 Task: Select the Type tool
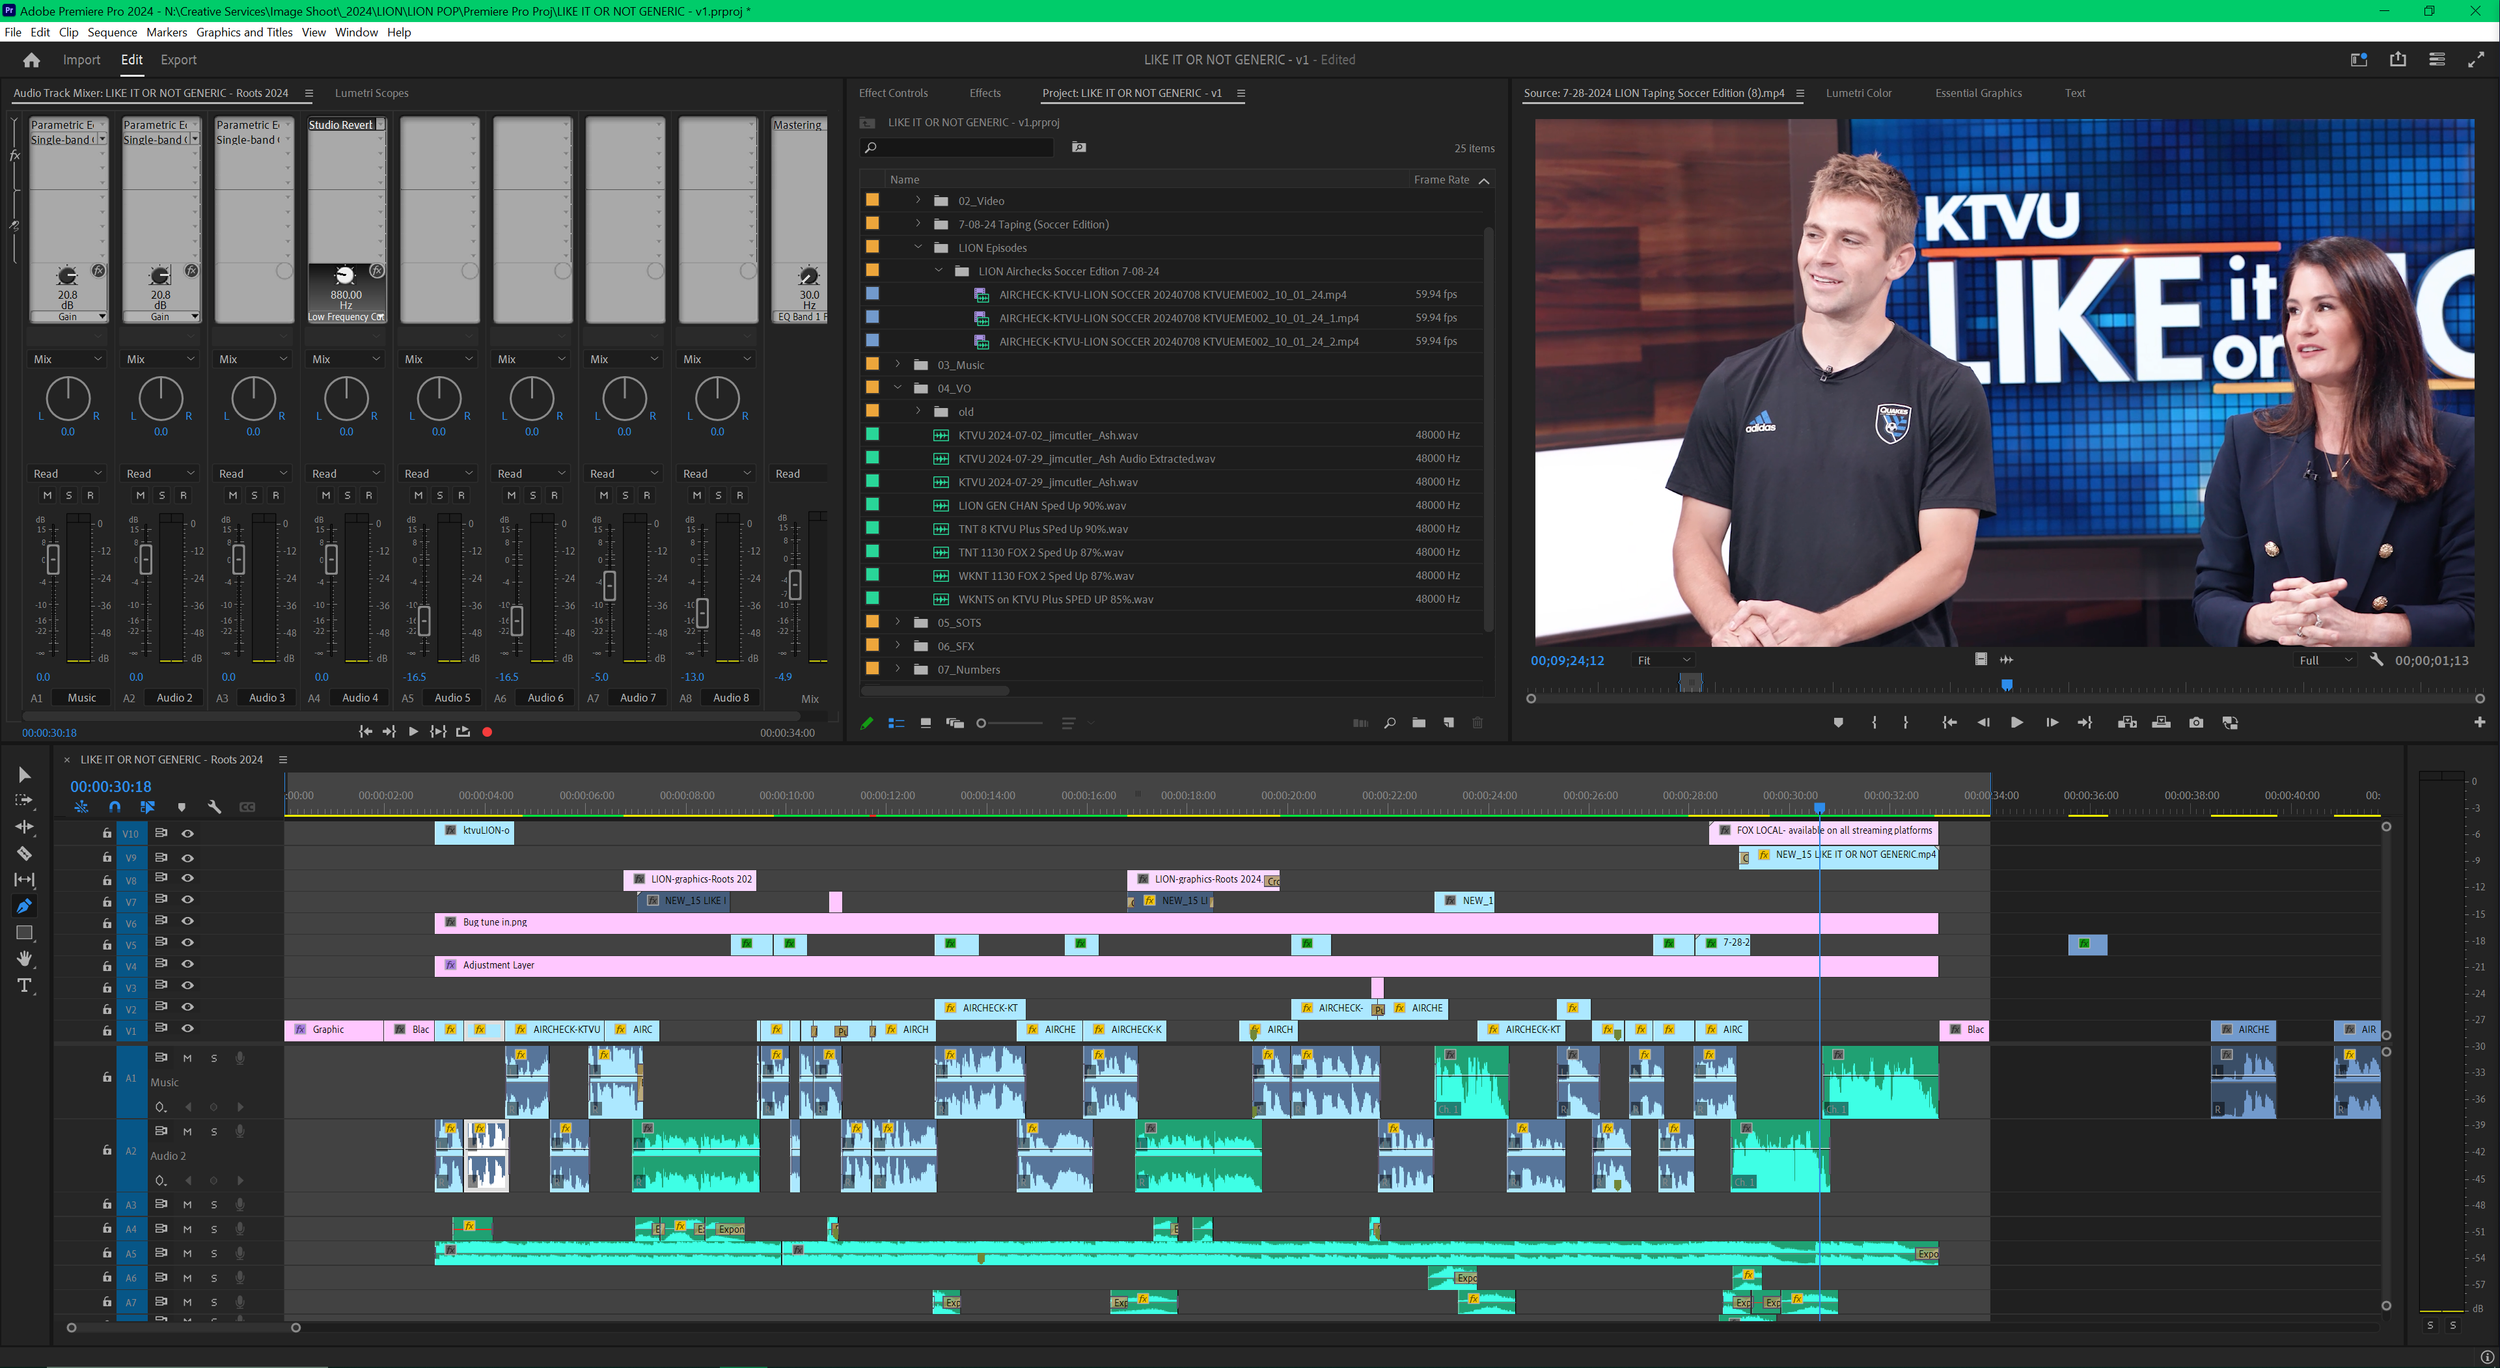[24, 986]
